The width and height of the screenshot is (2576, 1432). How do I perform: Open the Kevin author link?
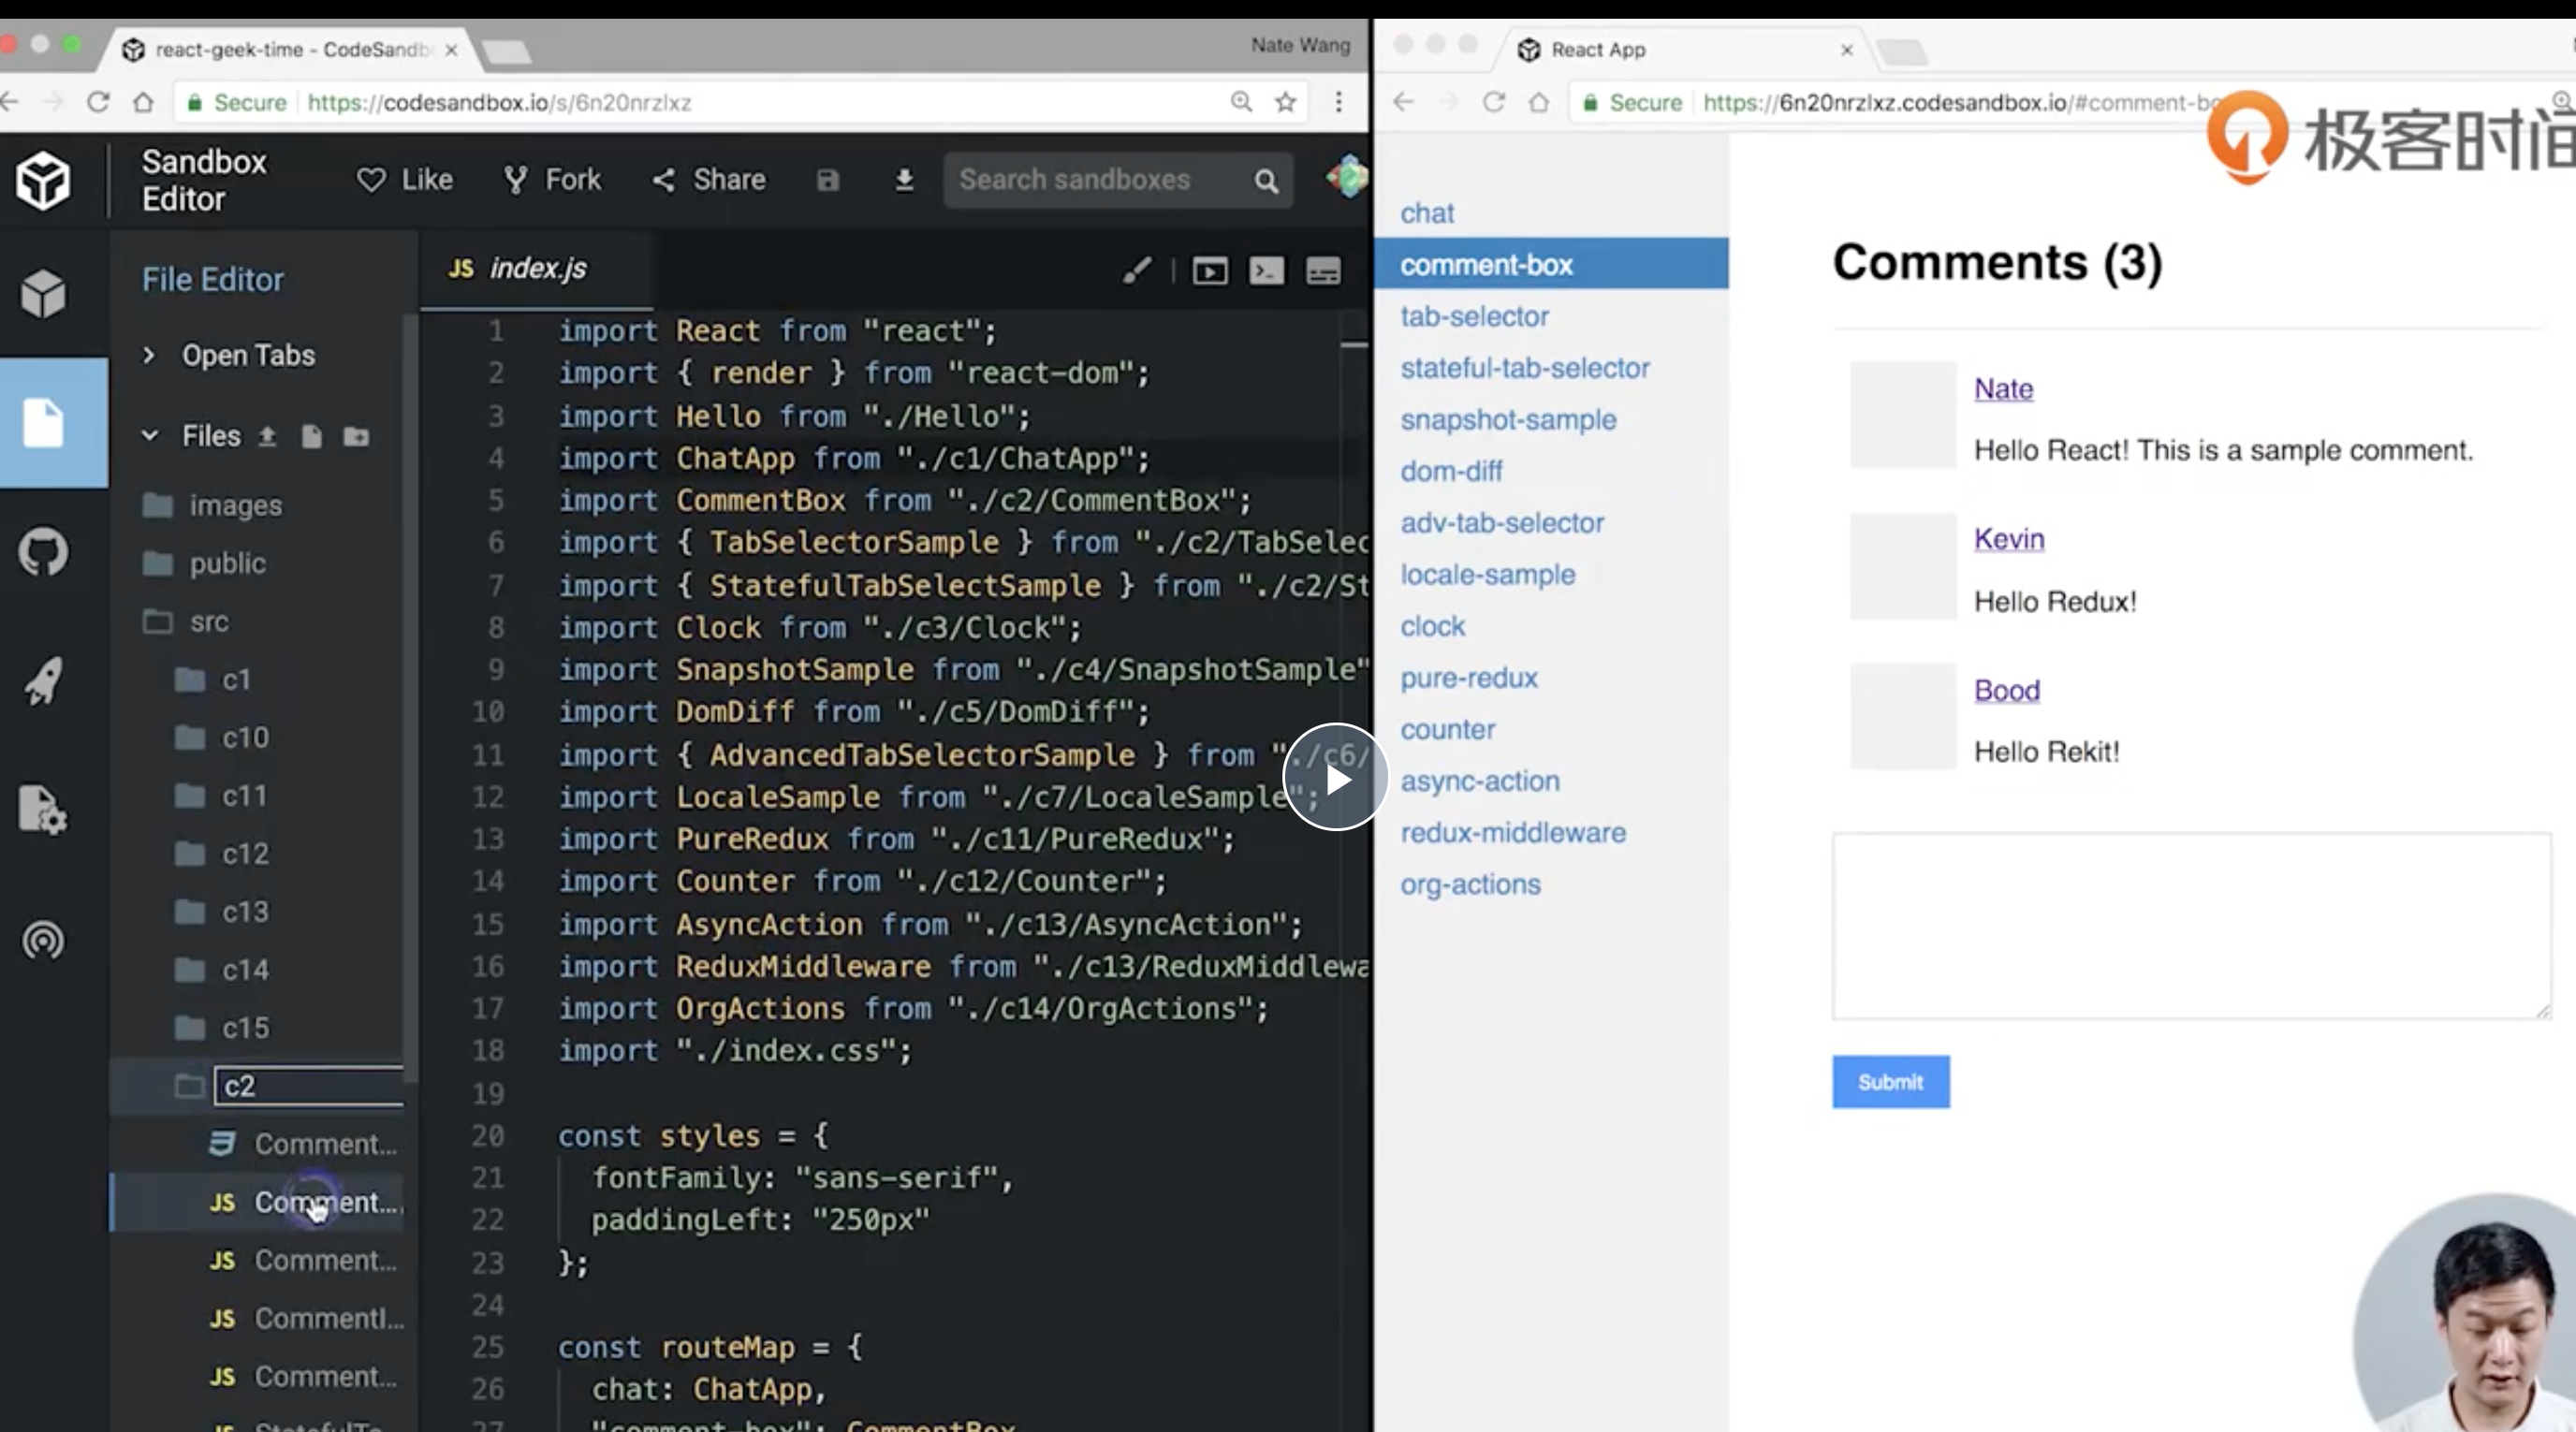2008,539
